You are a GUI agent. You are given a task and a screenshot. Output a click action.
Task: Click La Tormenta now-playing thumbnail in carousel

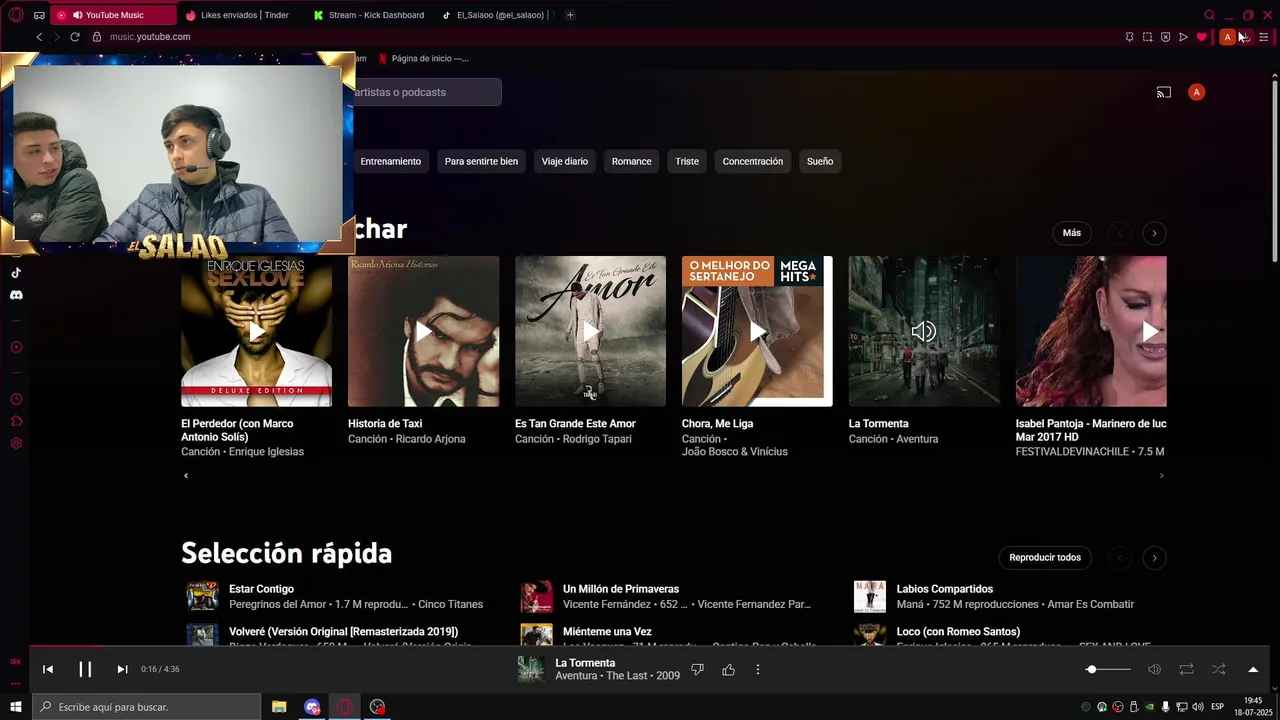924,331
